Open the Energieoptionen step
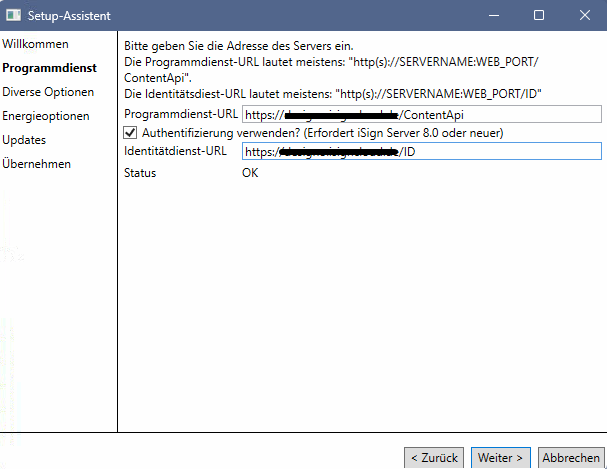The image size is (607, 469). click(x=46, y=116)
